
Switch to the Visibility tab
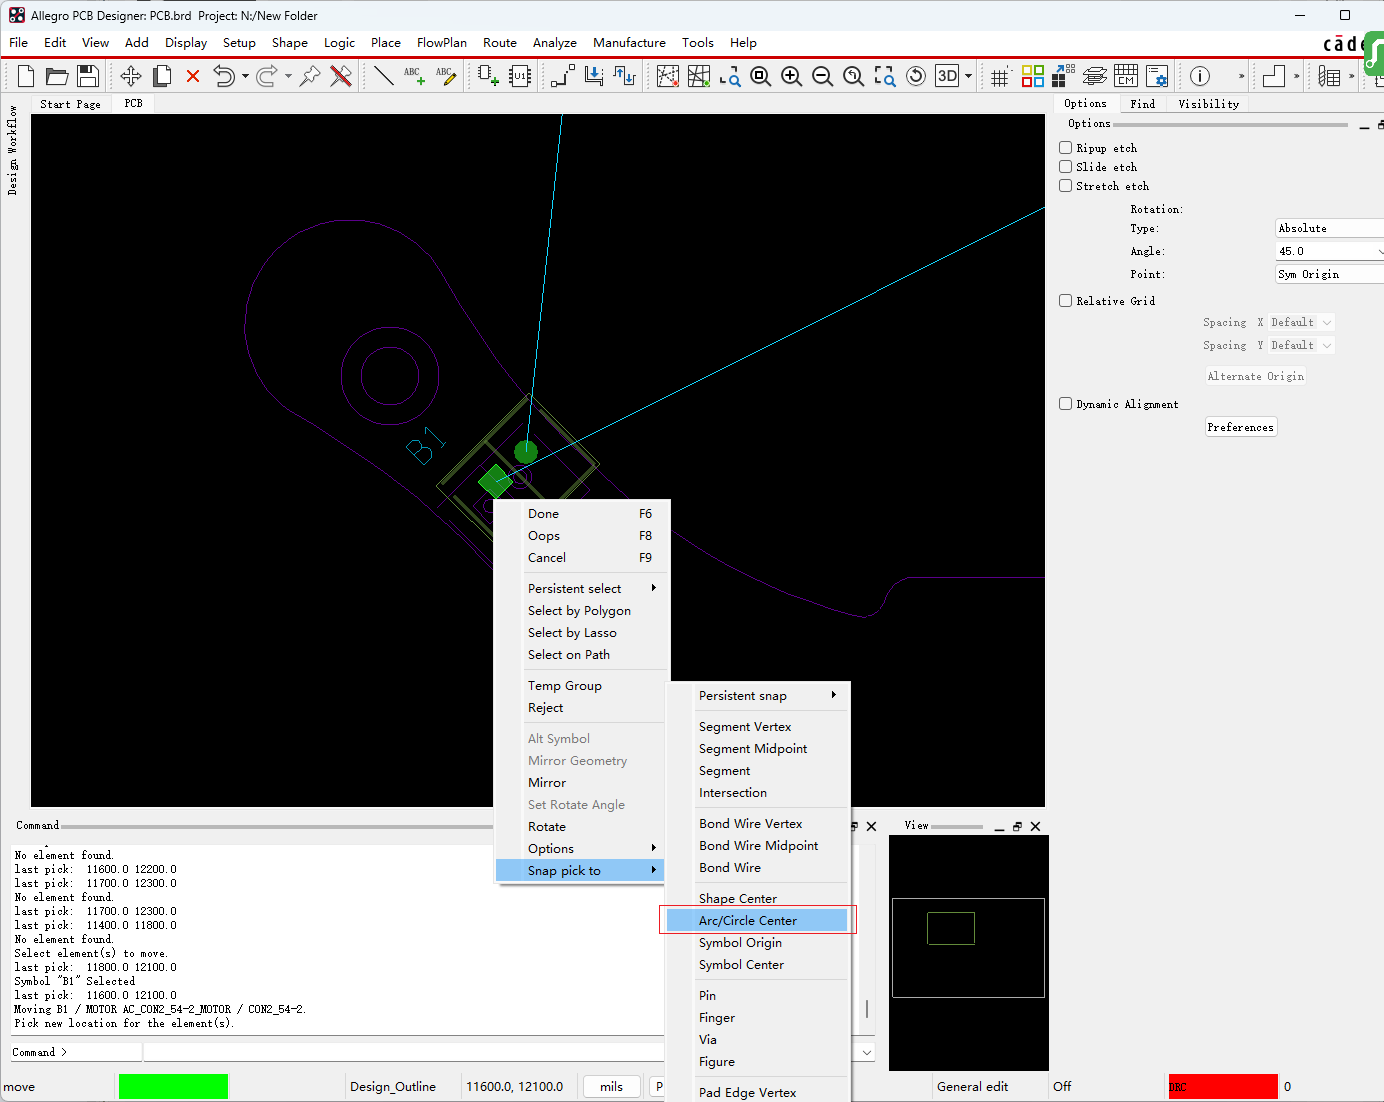(1208, 104)
